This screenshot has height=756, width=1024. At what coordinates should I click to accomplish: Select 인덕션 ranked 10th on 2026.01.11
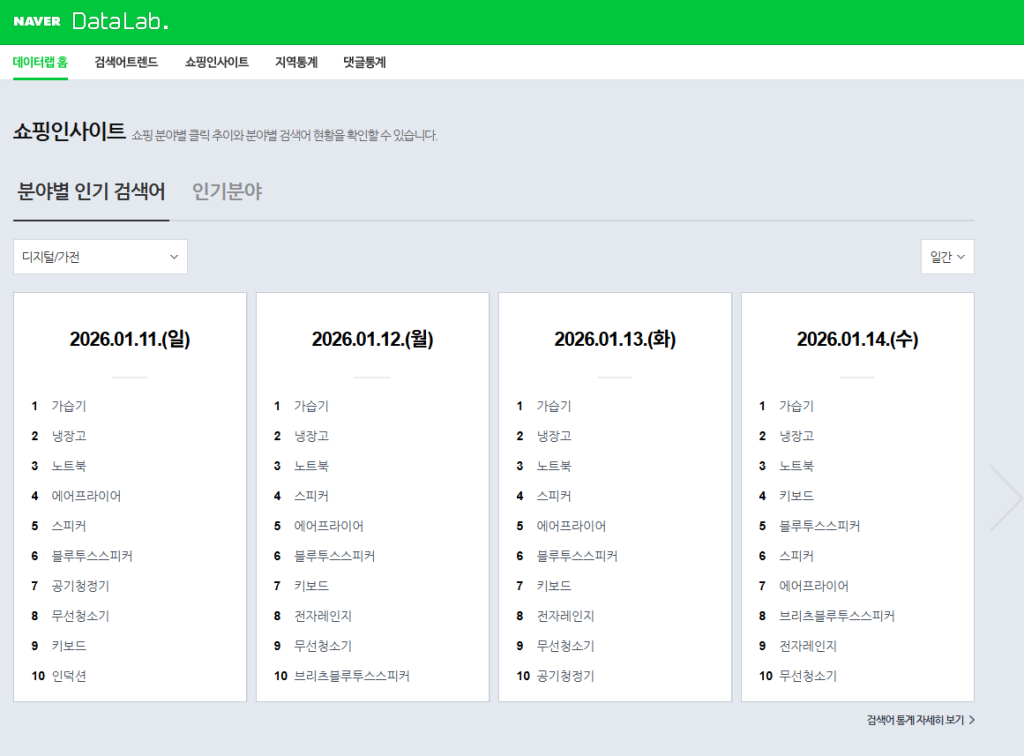click(x=69, y=676)
